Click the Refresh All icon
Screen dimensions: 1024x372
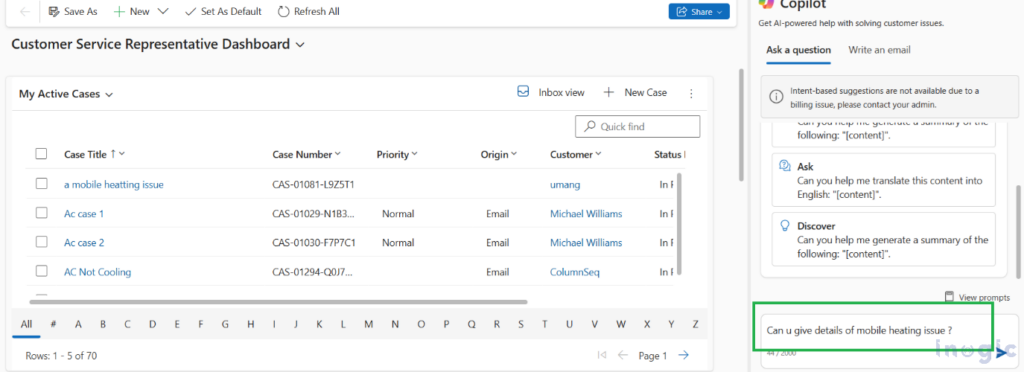283,11
